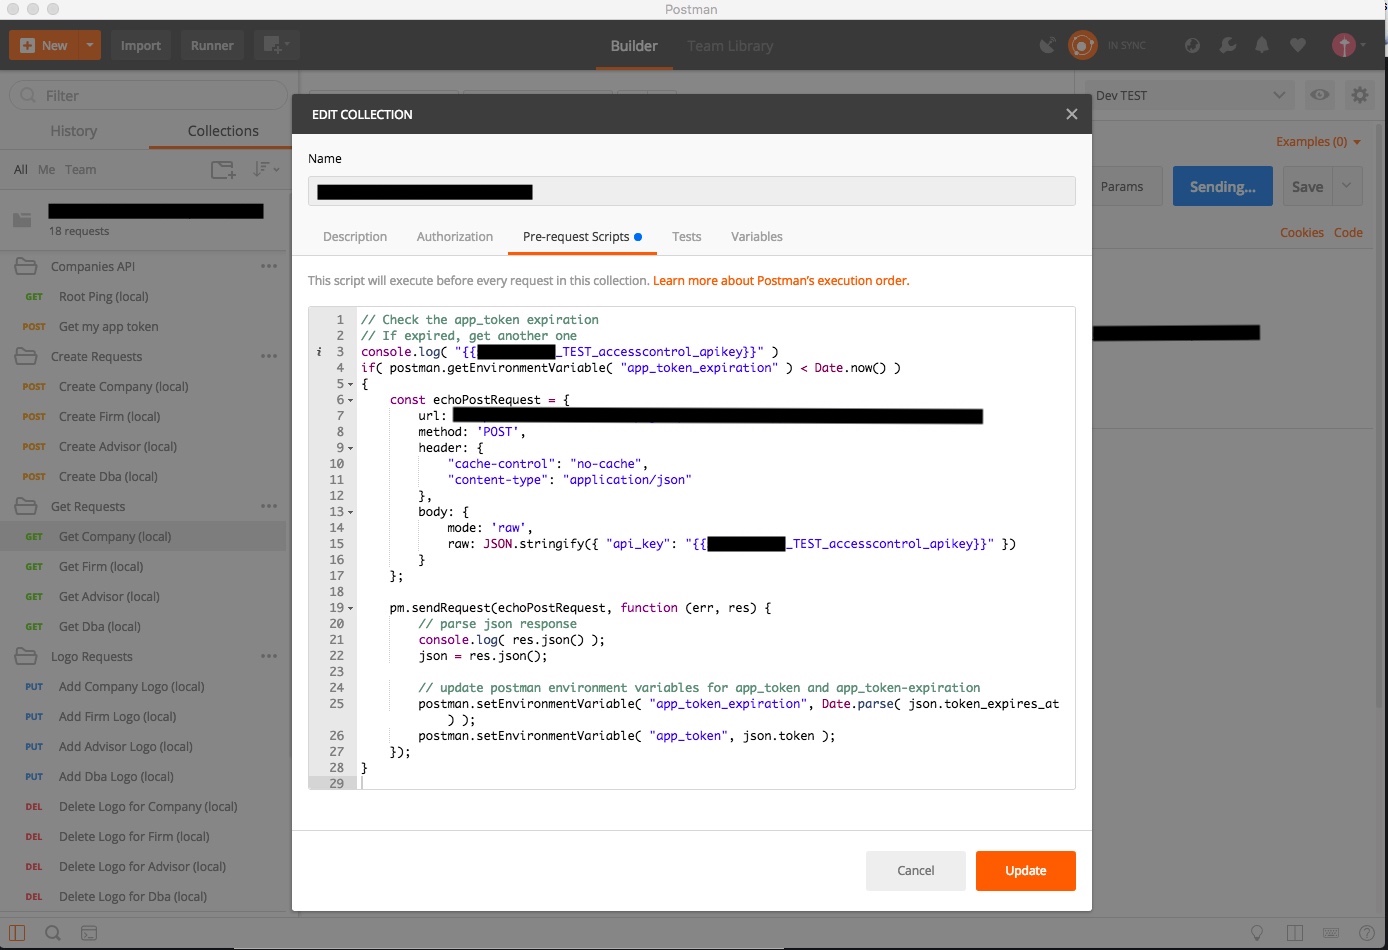This screenshot has width=1388, height=950.
Task: Expand the Logo Requests folder
Action: pyautogui.click(x=91, y=657)
